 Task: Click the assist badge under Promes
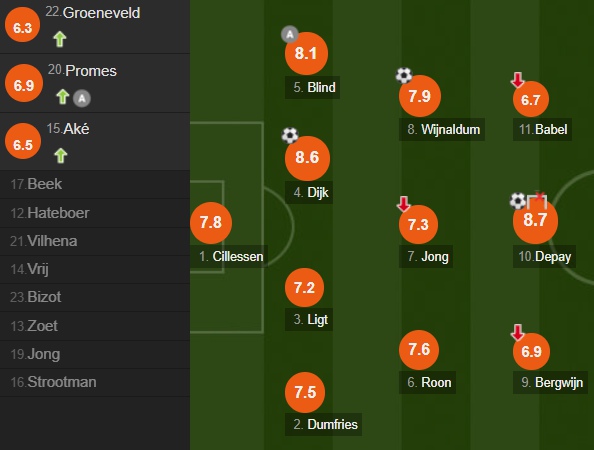point(82,98)
